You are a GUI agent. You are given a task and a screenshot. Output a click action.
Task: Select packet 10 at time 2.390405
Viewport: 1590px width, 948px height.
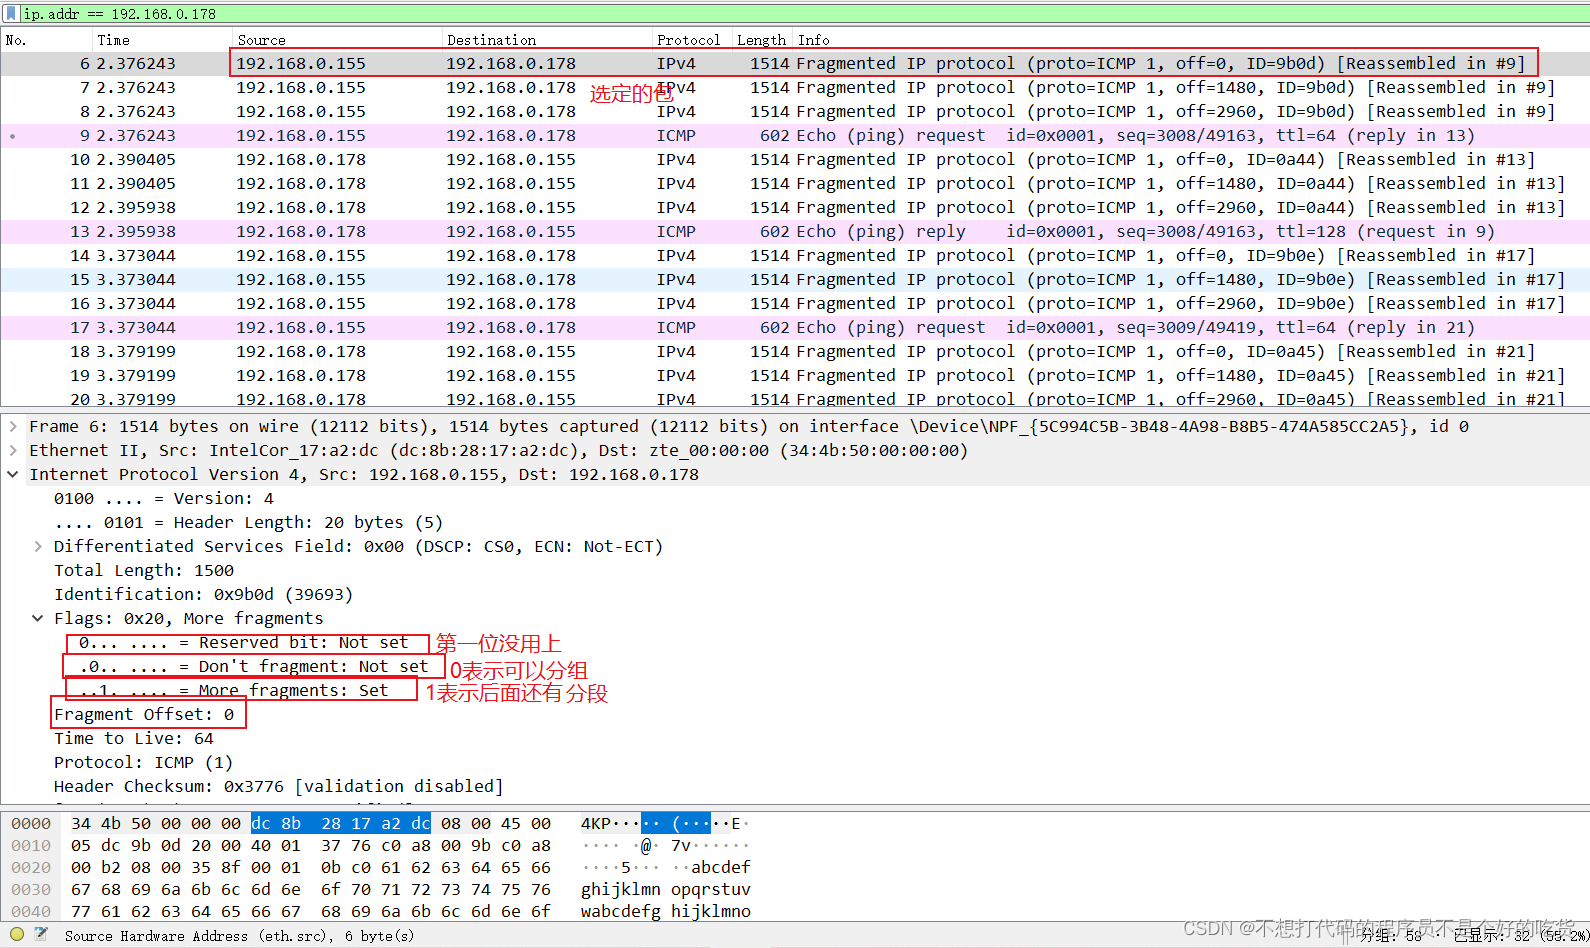tap(795, 159)
